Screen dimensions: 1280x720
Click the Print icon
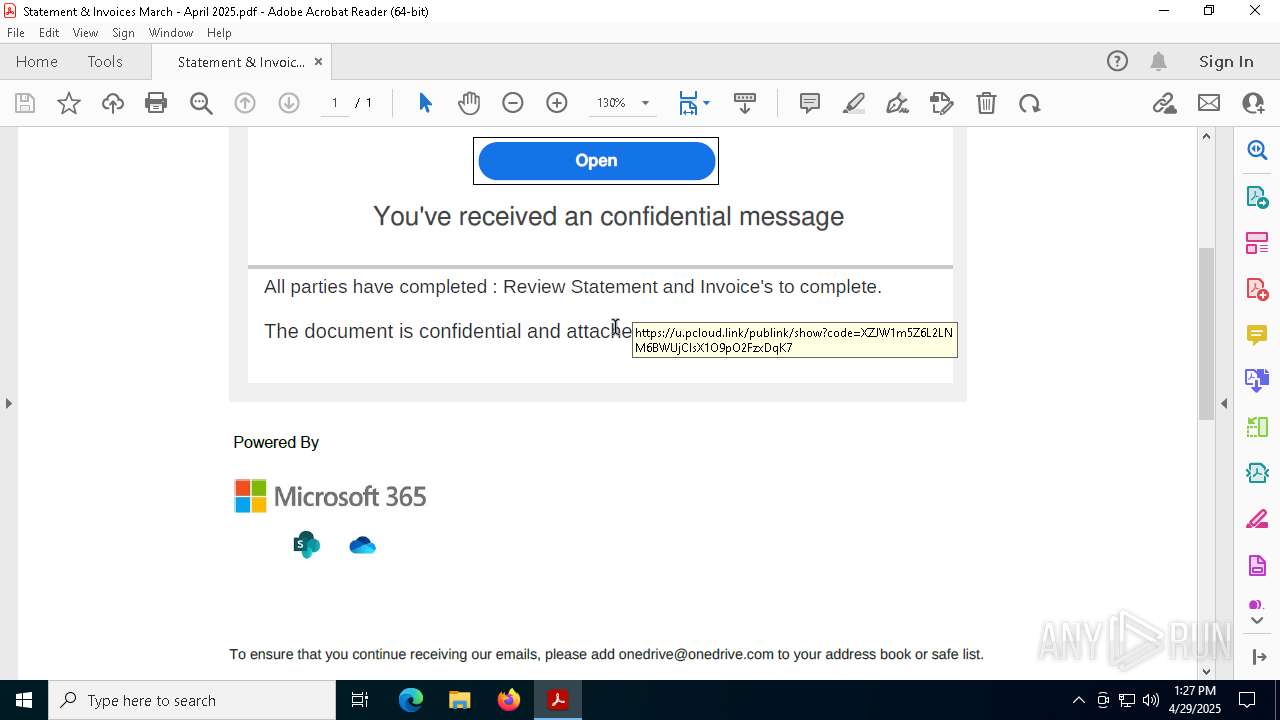pos(156,103)
